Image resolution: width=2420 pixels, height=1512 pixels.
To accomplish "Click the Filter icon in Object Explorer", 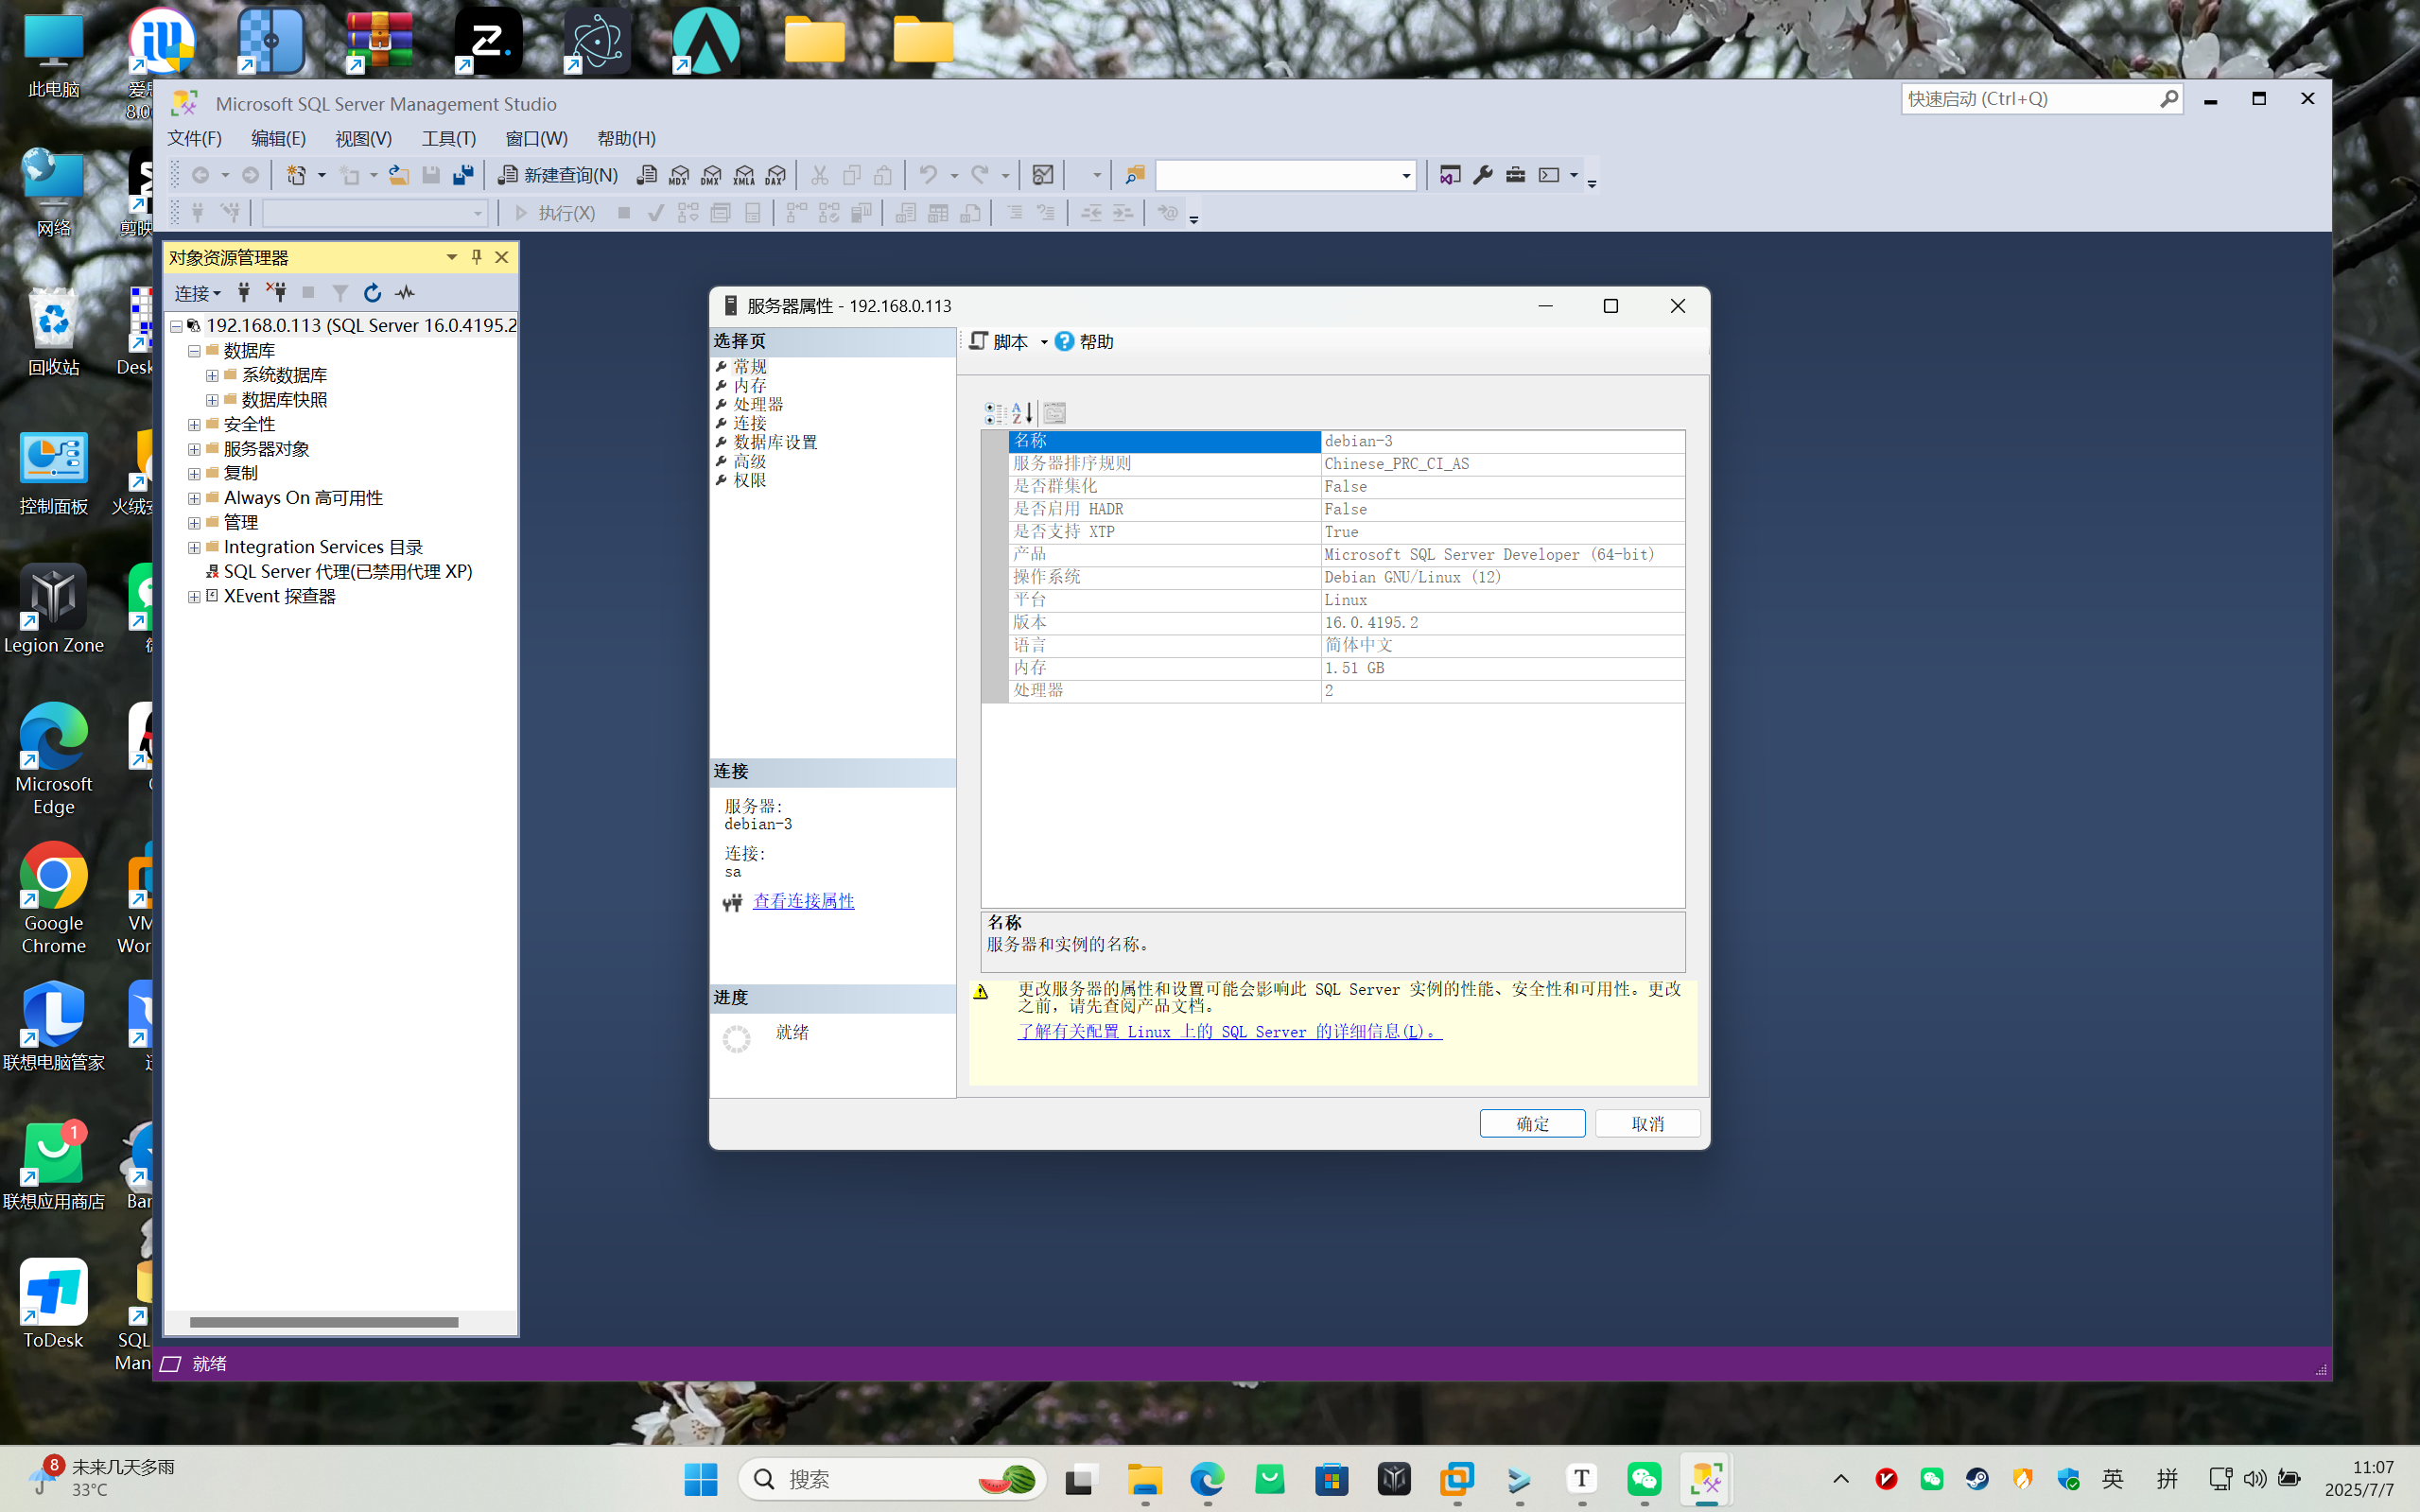I will [340, 292].
